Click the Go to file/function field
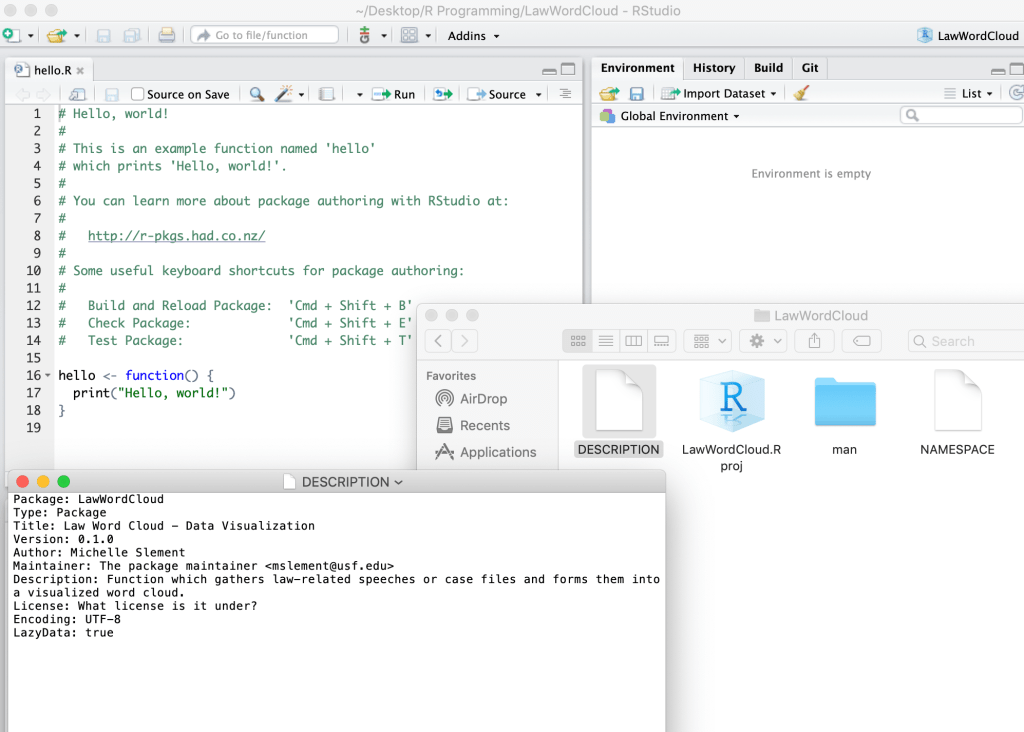 pos(264,35)
